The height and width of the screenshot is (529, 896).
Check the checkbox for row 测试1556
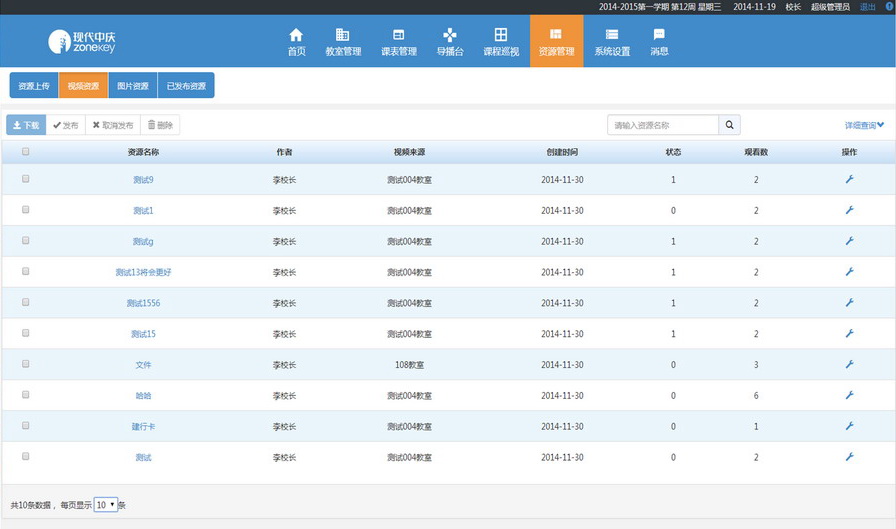coord(26,302)
